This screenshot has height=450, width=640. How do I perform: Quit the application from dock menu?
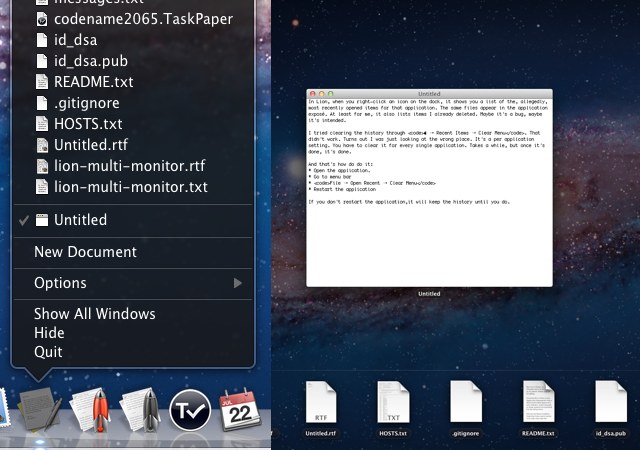(x=48, y=352)
